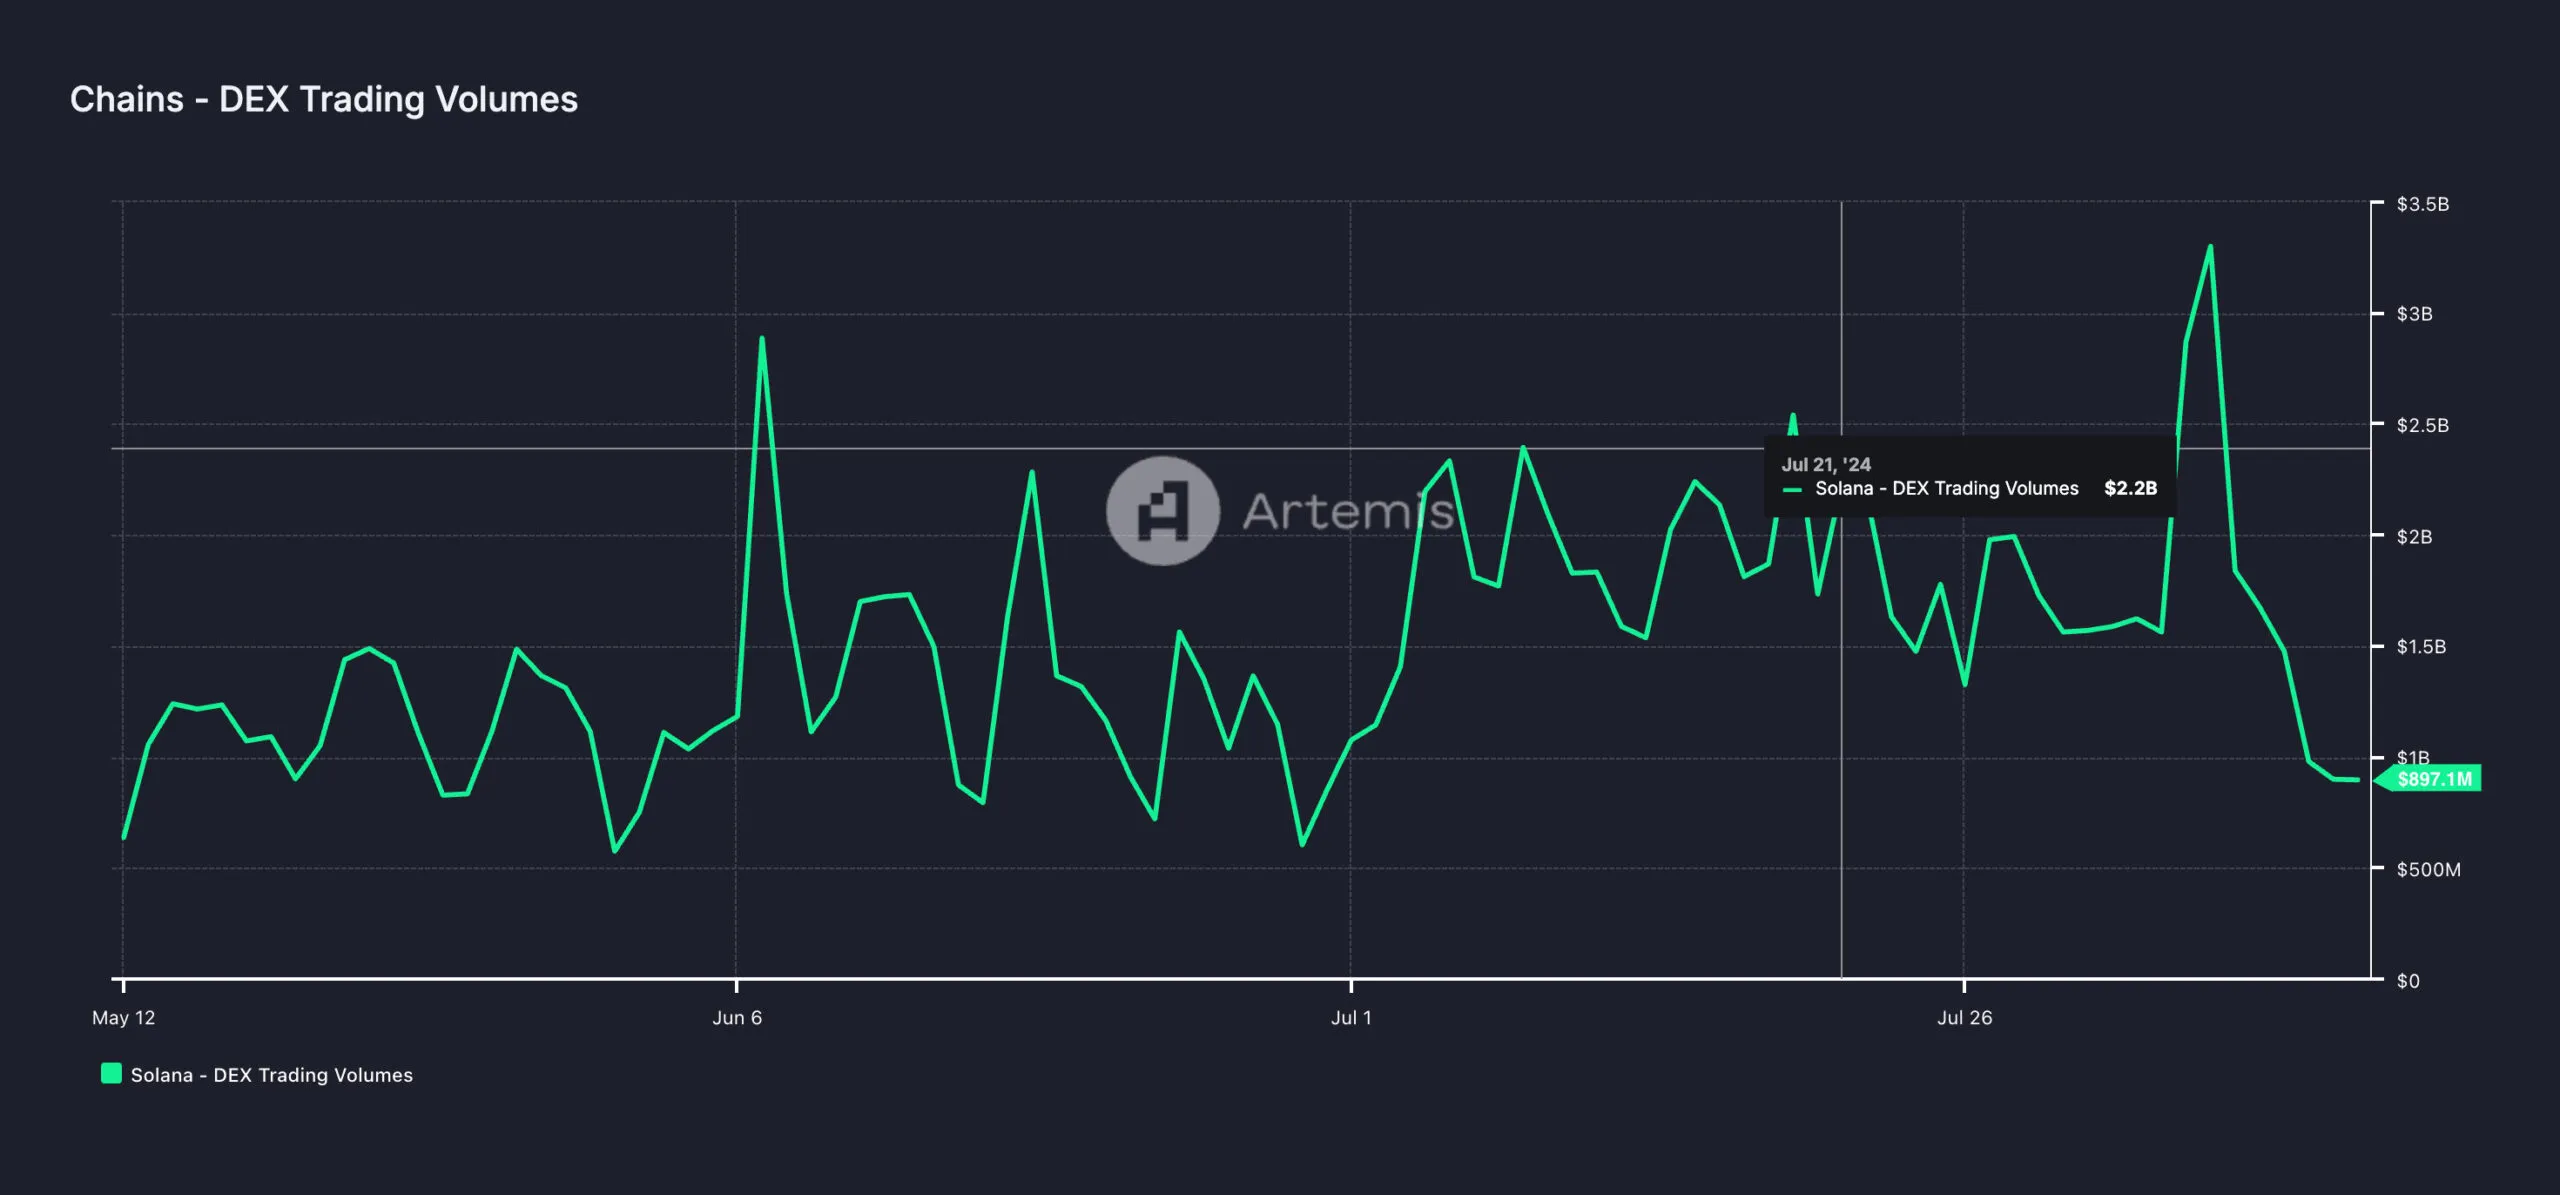
Task: Click the Solana - DEX Trading Volumes tooltip text
Action: coord(1948,490)
